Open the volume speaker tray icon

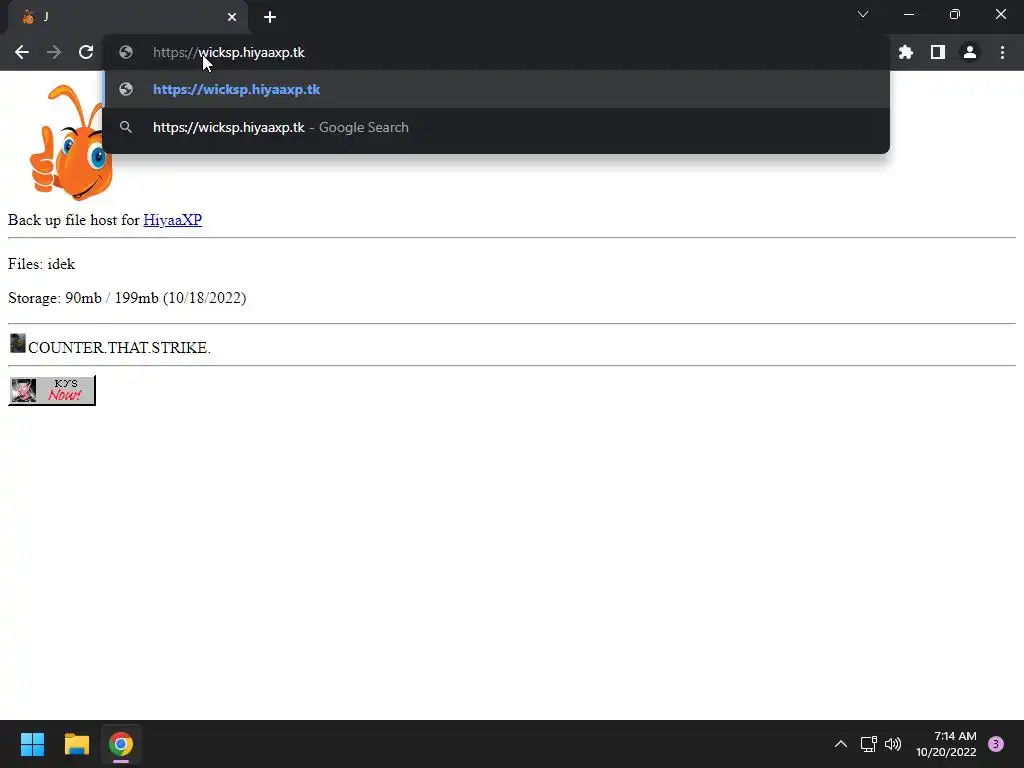click(x=893, y=744)
